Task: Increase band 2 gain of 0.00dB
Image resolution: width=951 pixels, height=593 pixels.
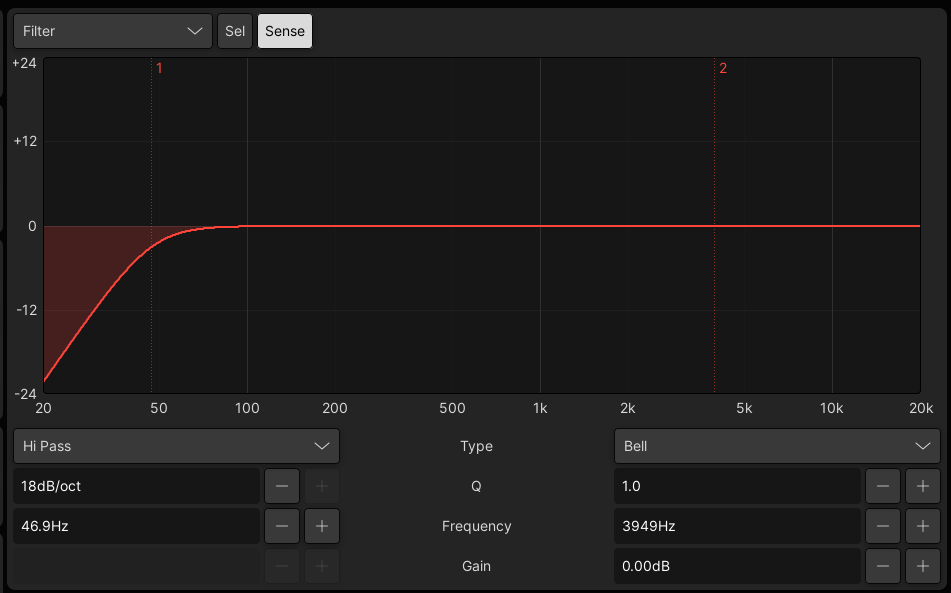Action: [922, 566]
